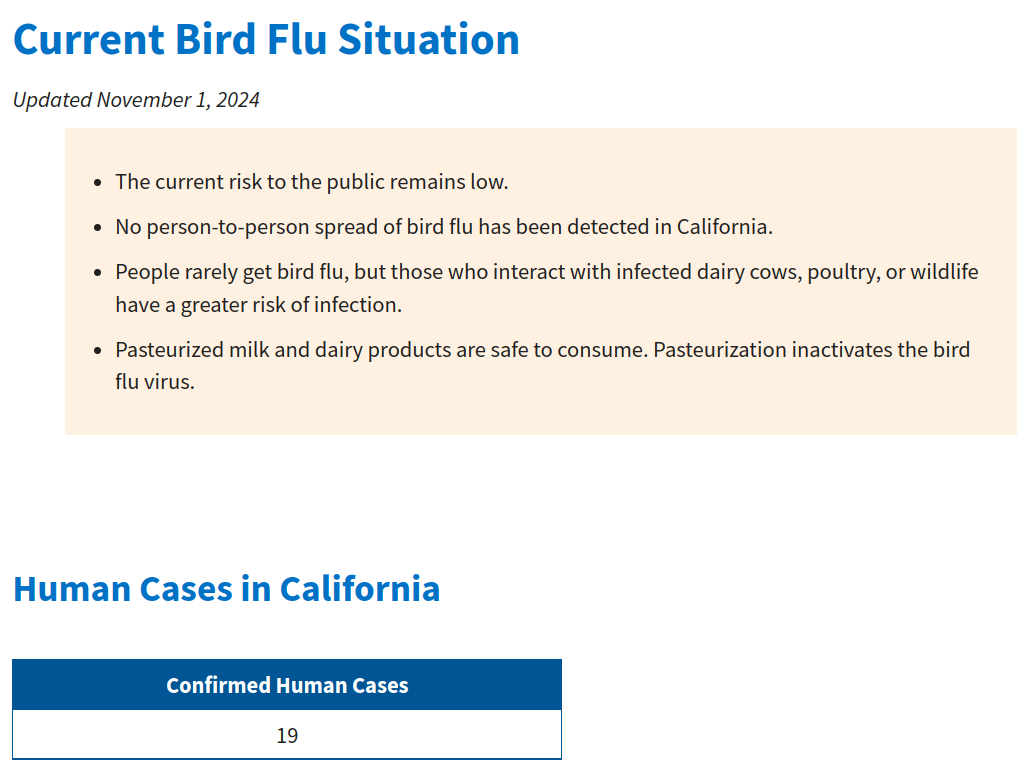Select the Updated November 1, 2024 date line
This screenshot has height=769, width=1036.
136,100
